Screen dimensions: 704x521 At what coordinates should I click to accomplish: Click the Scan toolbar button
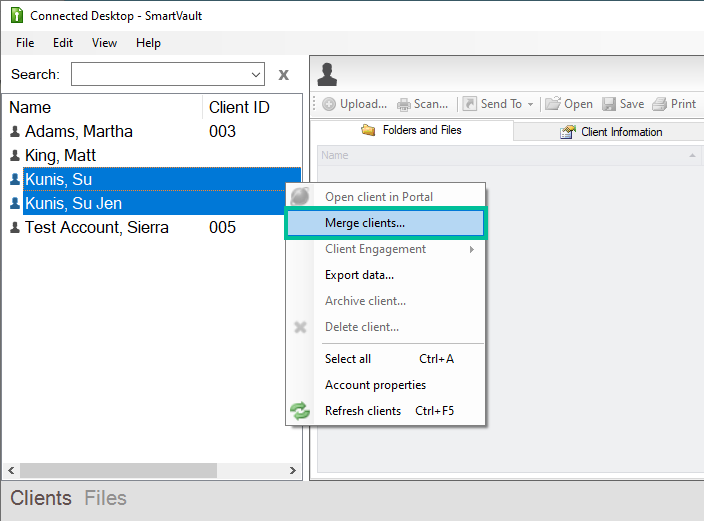[x=422, y=104]
